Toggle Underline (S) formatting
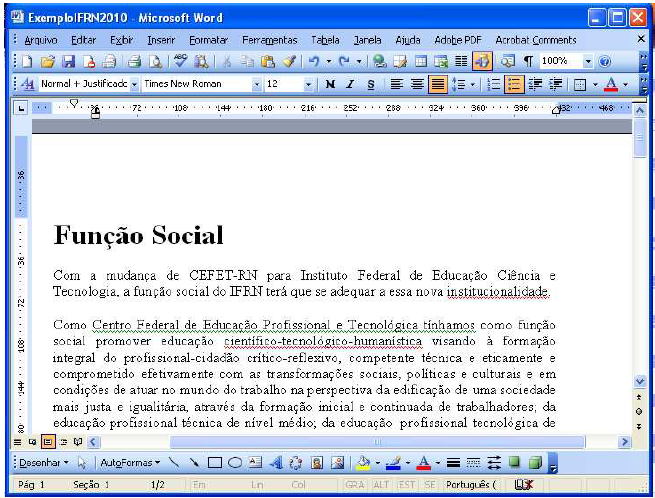Image resolution: width=655 pixels, height=498 pixels. pyautogui.click(x=371, y=84)
